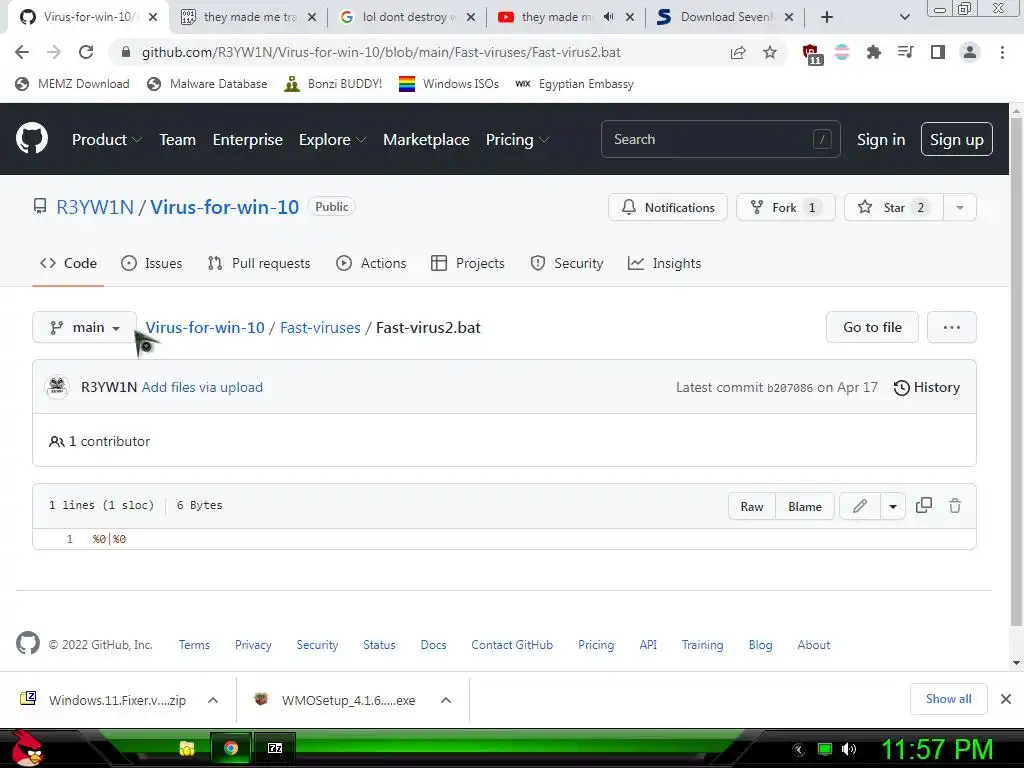Open the media control playlist icon
The width and height of the screenshot is (1024, 768).
pos(905,52)
